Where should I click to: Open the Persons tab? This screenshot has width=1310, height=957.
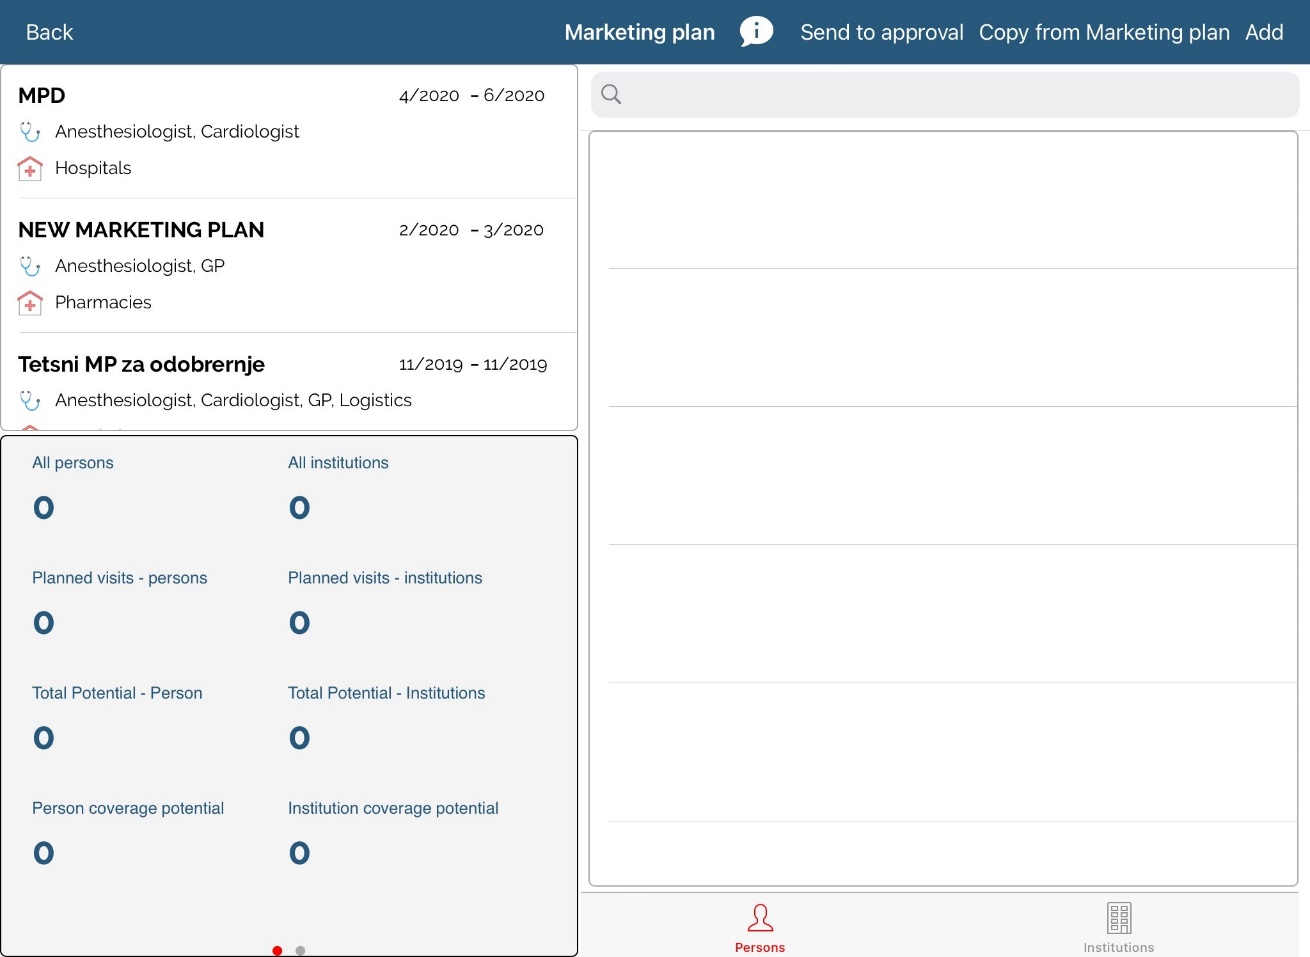(x=760, y=927)
